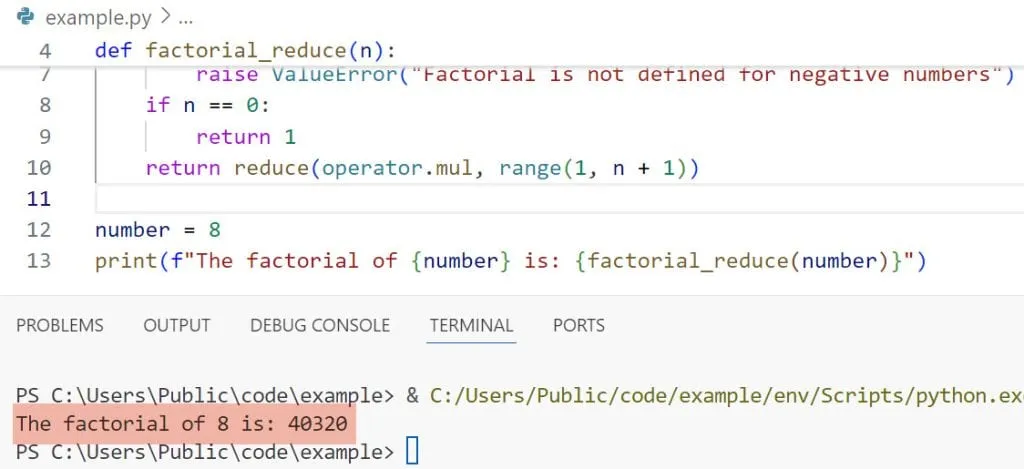Expand the breadcrumb ellipsis symbol path
The height and width of the screenshot is (469, 1024).
pos(183,18)
